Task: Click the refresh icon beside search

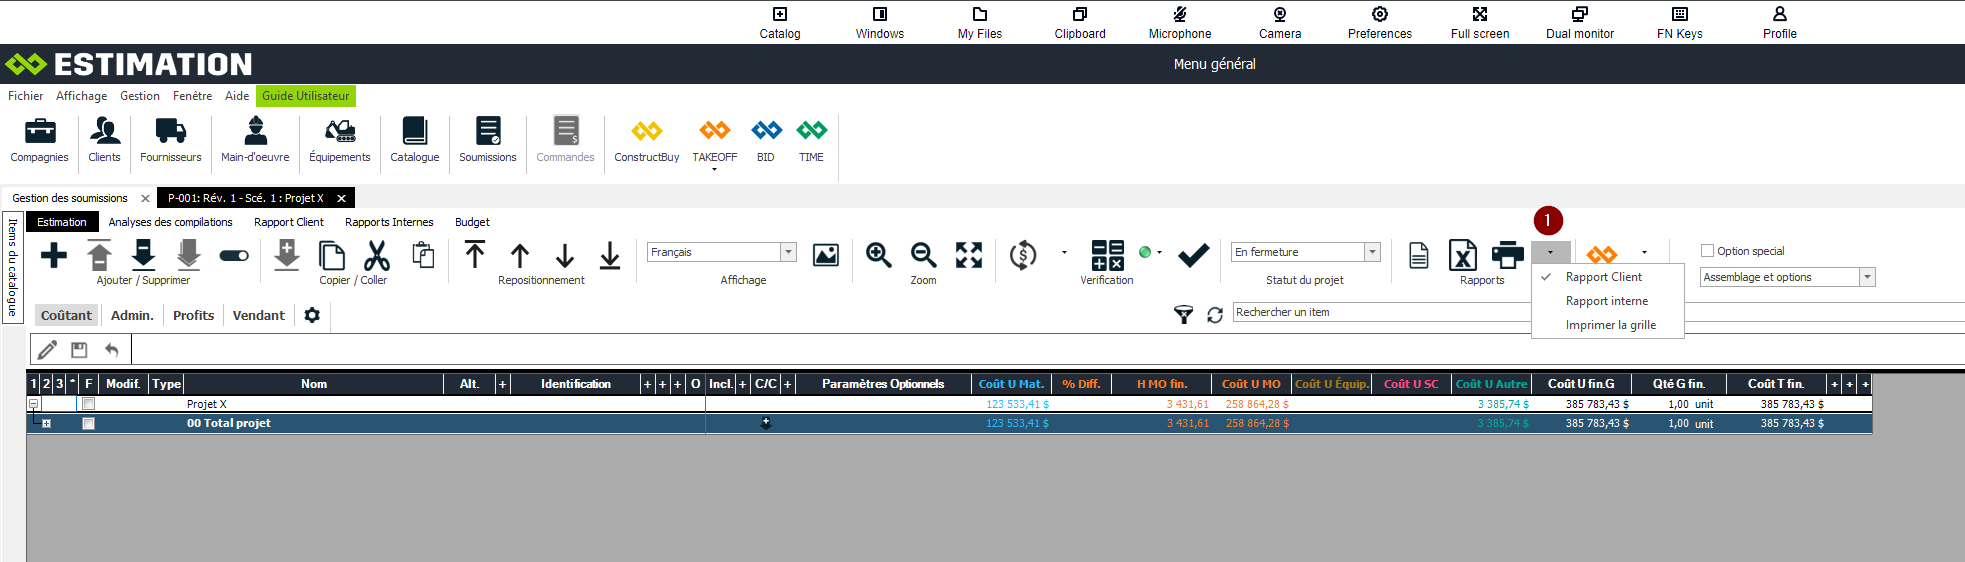Action: 1215,315
